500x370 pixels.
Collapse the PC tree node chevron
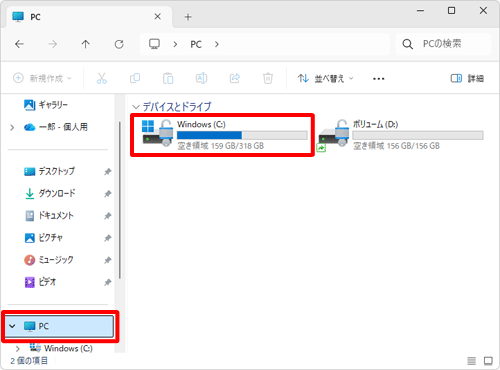[12, 326]
